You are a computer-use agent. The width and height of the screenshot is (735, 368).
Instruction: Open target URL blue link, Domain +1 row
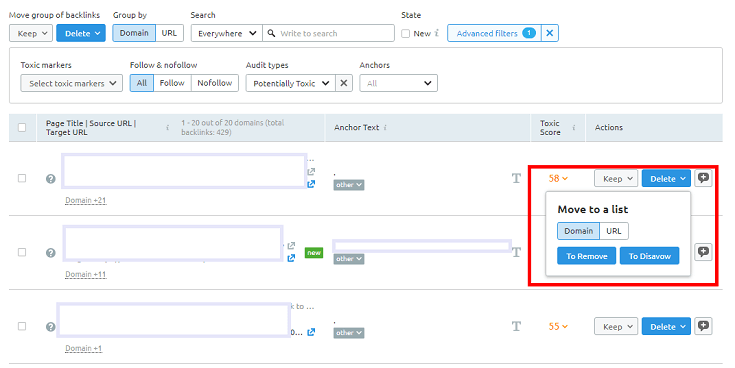pyautogui.click(x=311, y=332)
